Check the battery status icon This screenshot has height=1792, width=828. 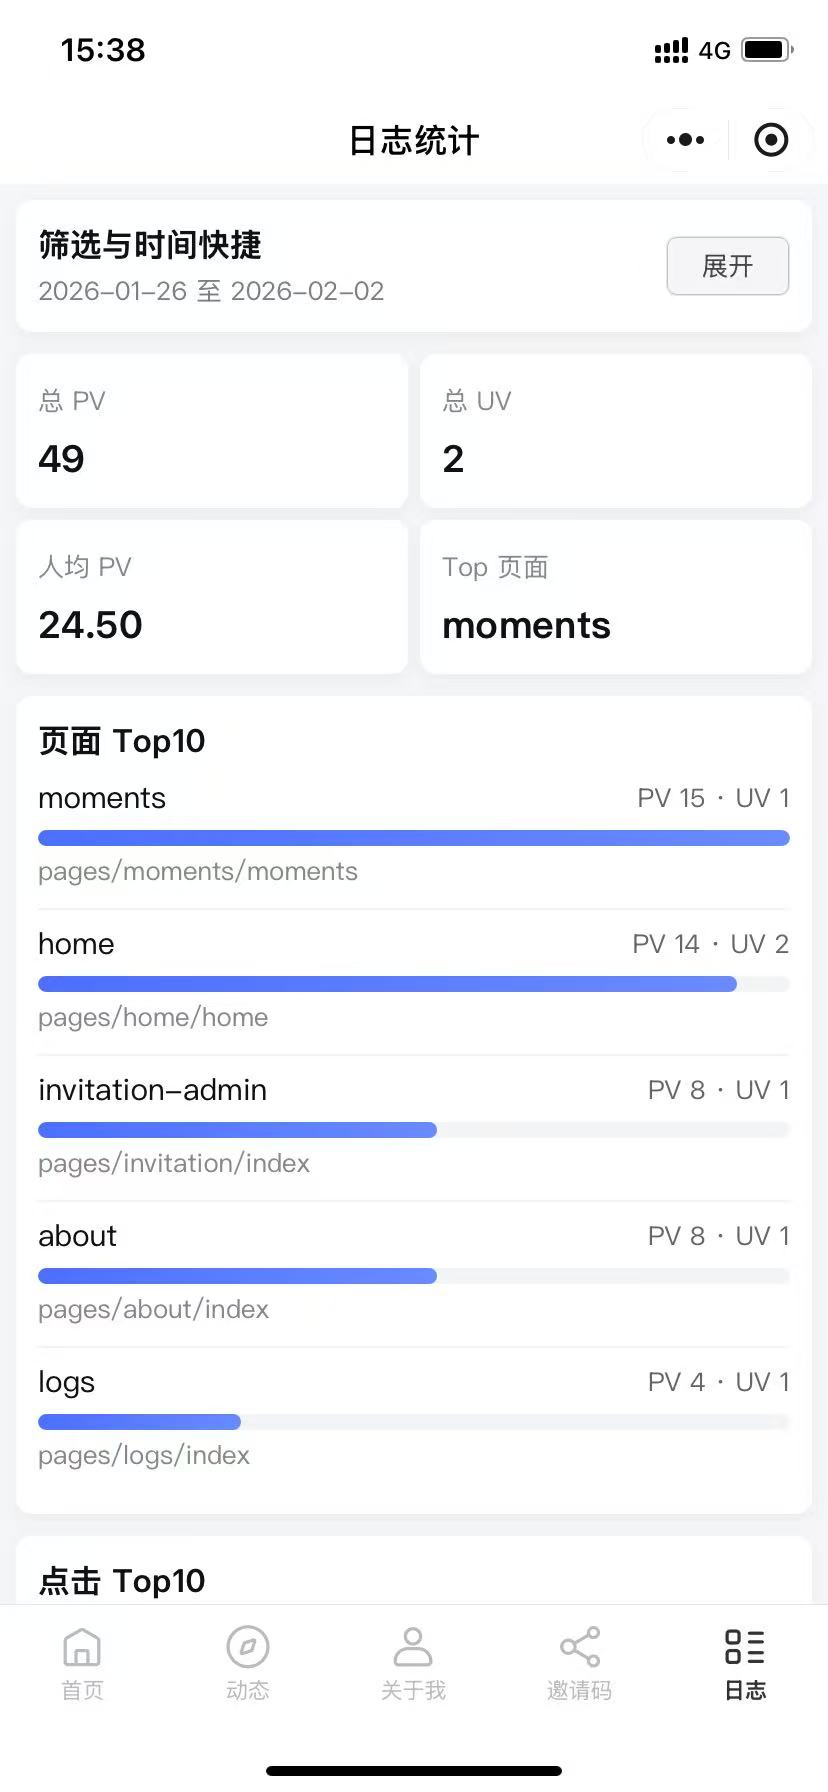767,49
